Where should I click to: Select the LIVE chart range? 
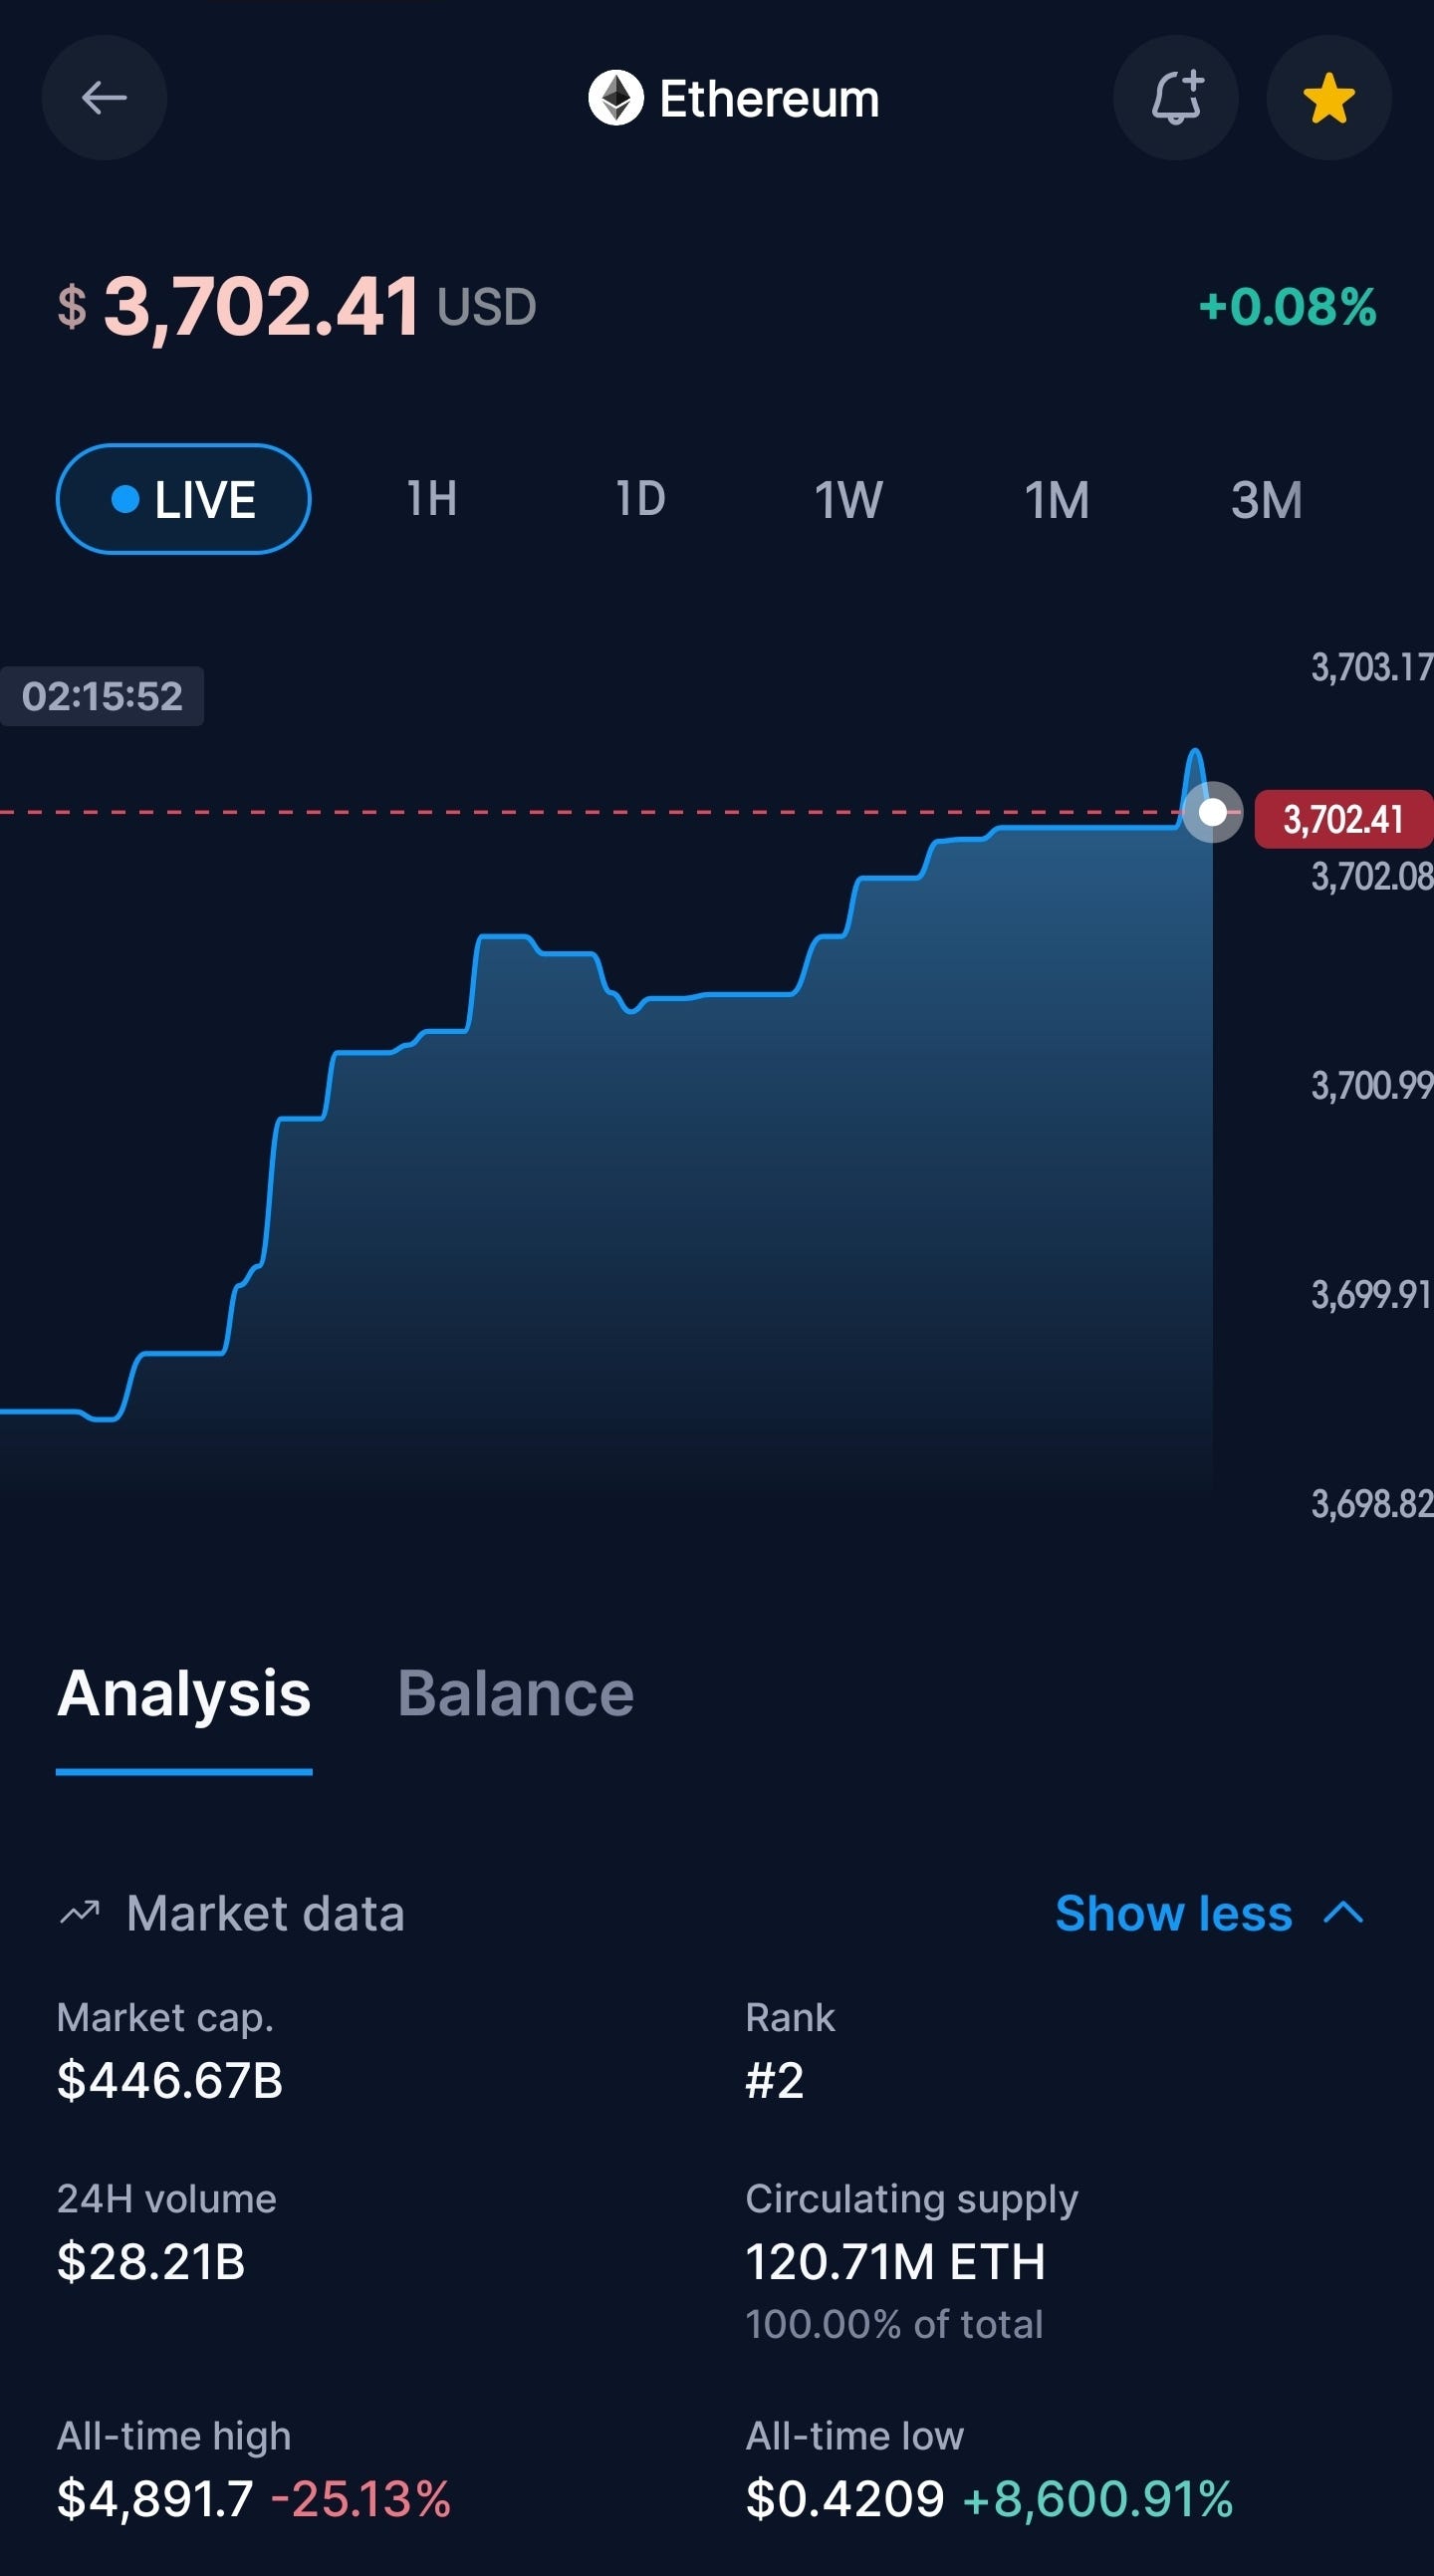[x=184, y=499]
